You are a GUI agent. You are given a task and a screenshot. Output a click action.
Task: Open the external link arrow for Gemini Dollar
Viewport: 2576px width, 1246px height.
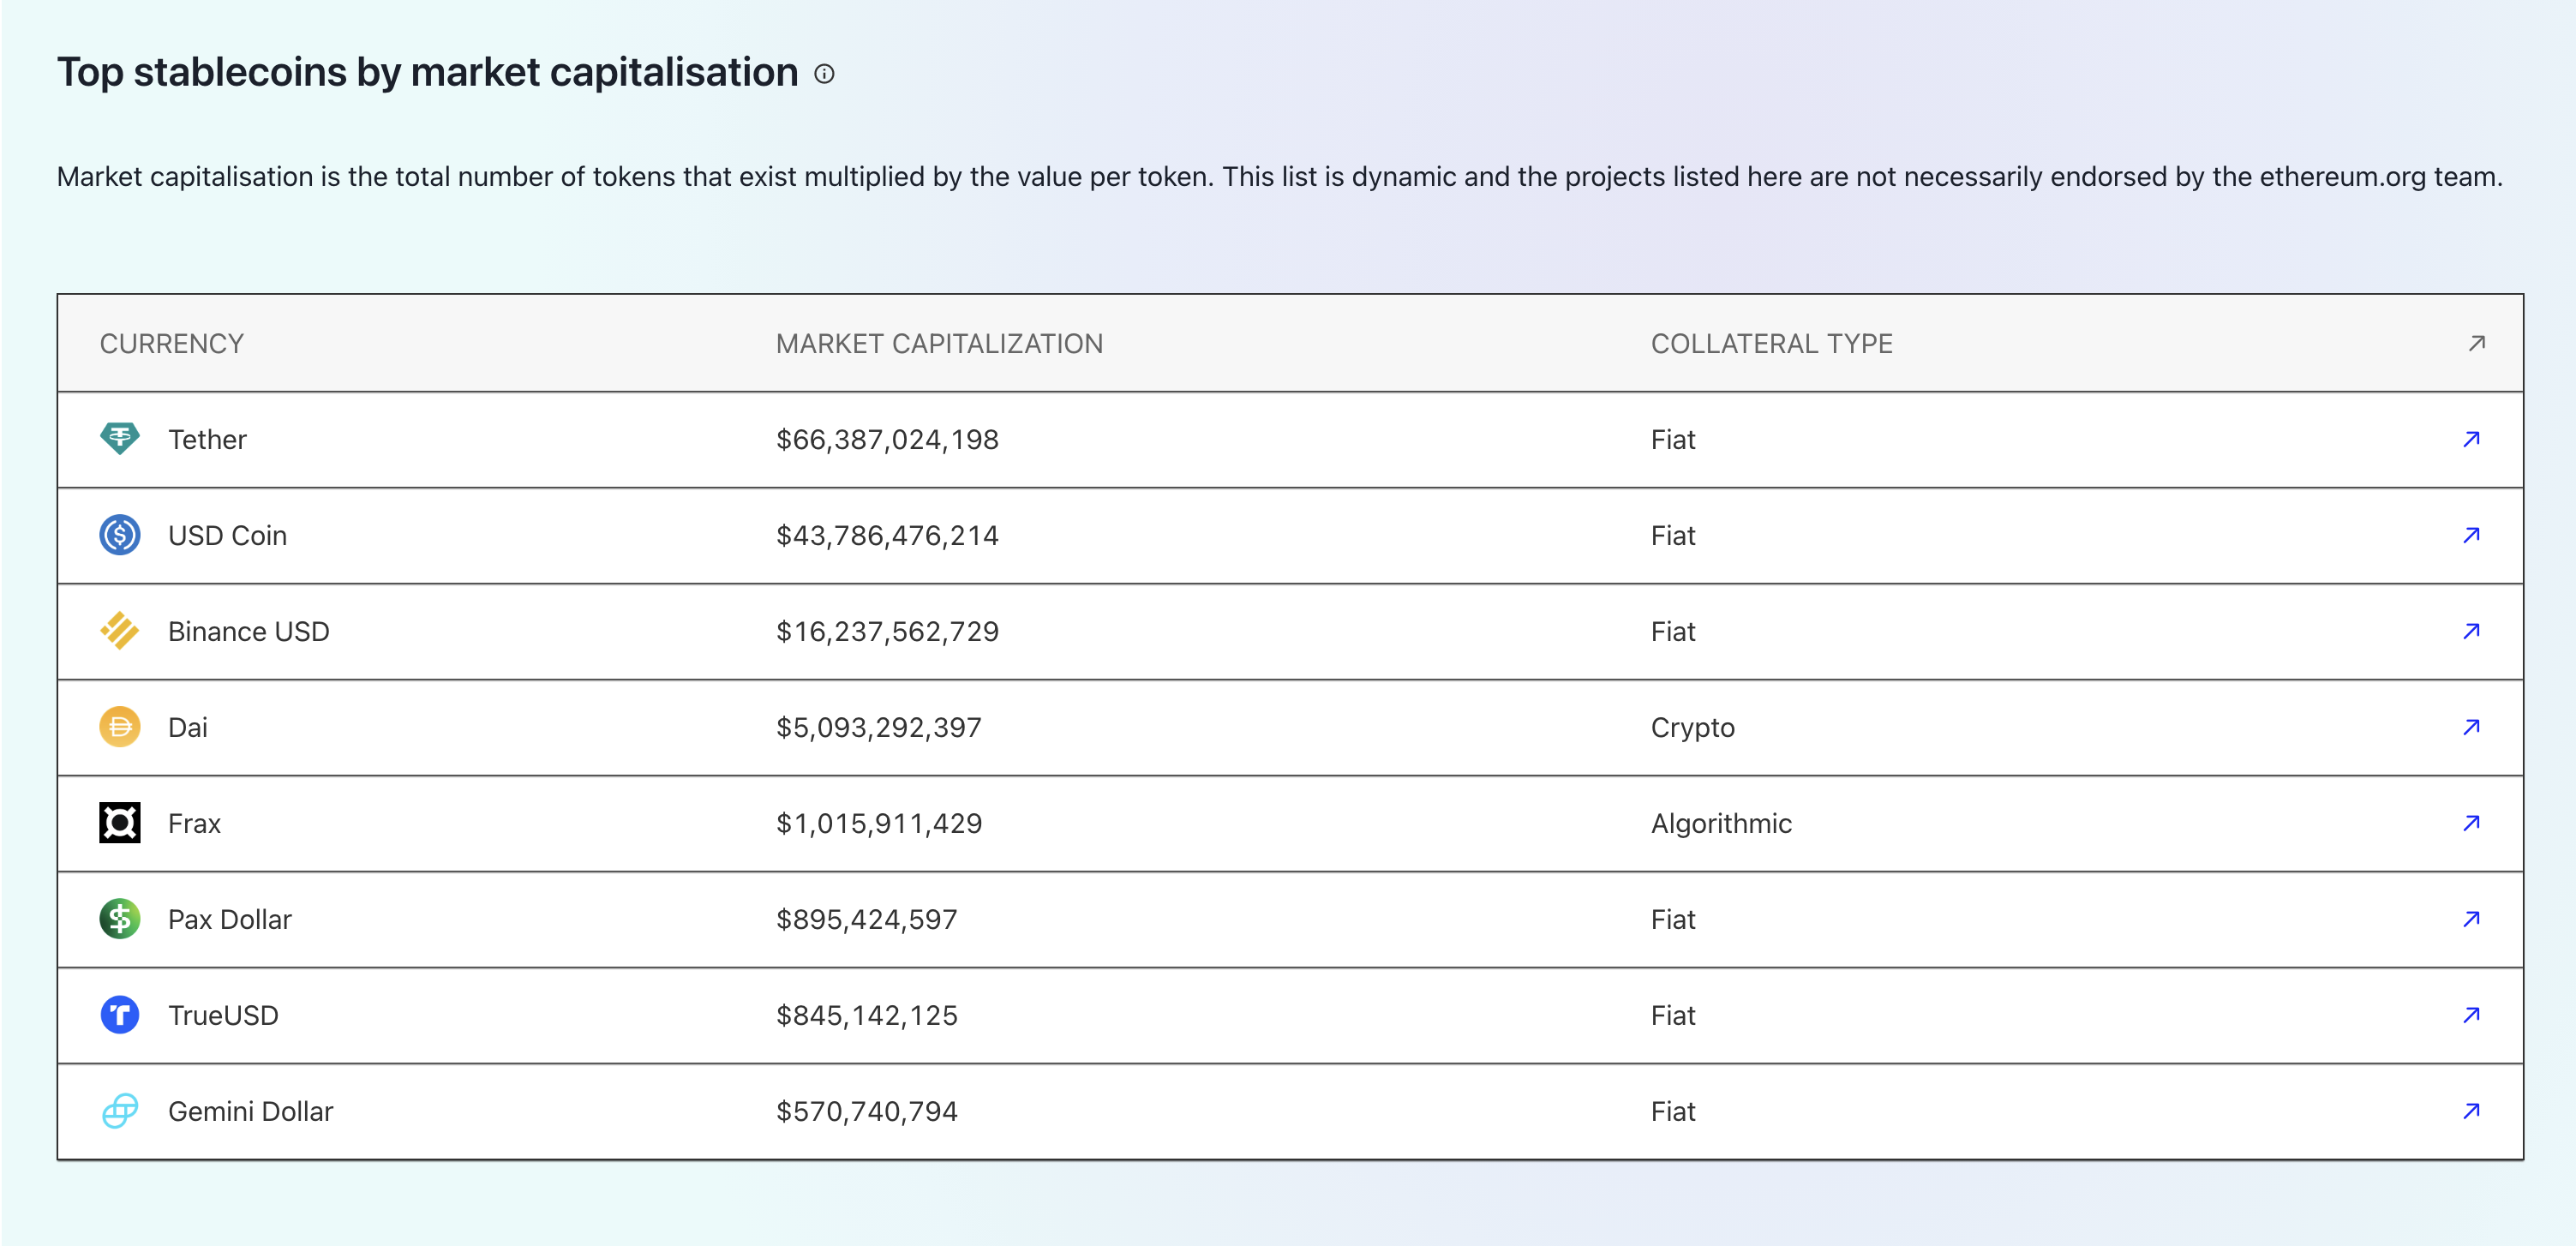[x=2471, y=1111]
